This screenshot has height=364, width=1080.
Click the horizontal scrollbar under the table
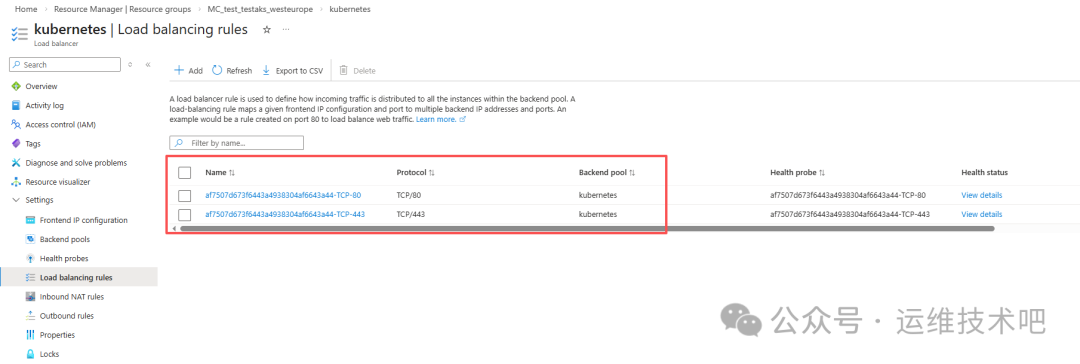click(587, 228)
